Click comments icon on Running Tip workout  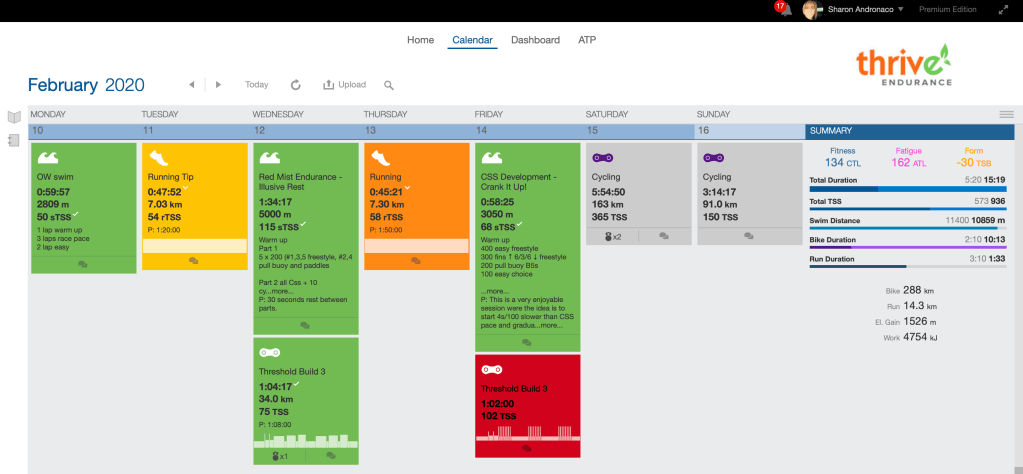[x=193, y=261]
